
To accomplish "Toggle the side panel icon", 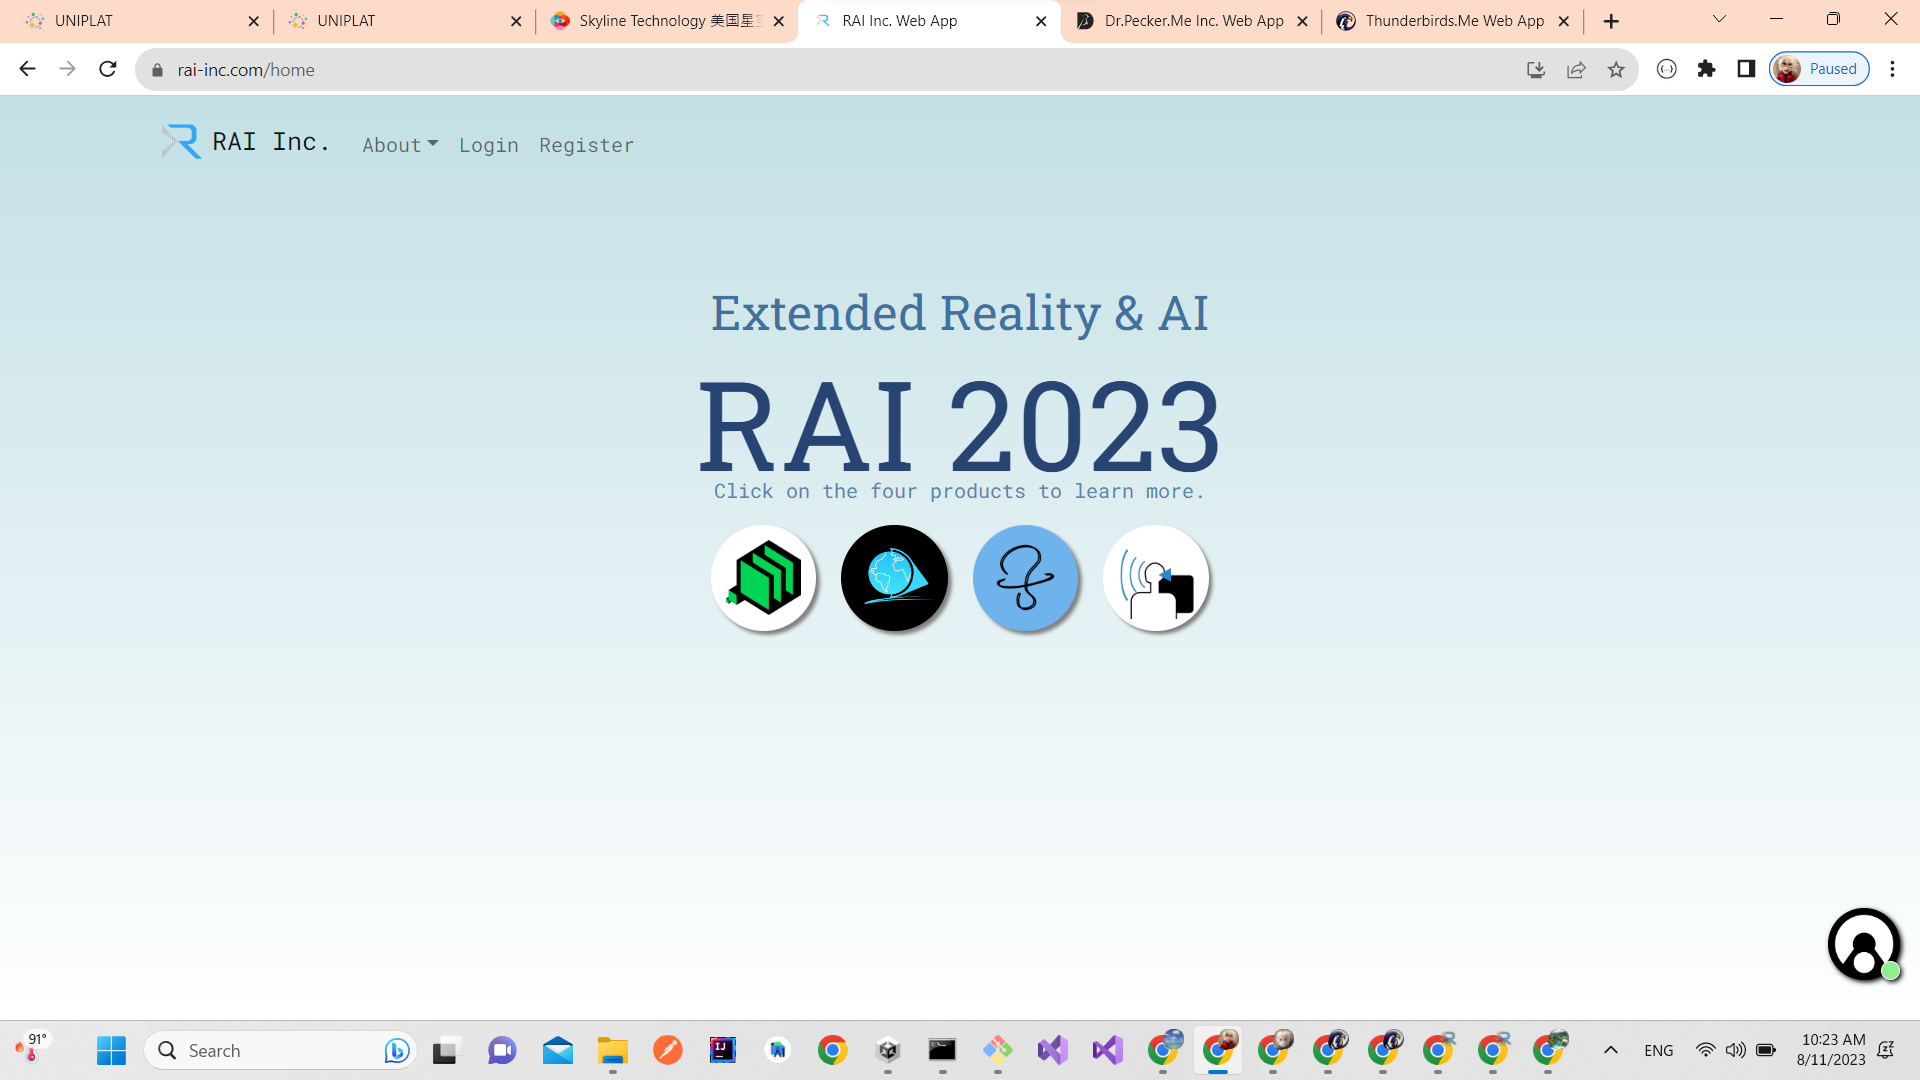I will (x=1746, y=69).
